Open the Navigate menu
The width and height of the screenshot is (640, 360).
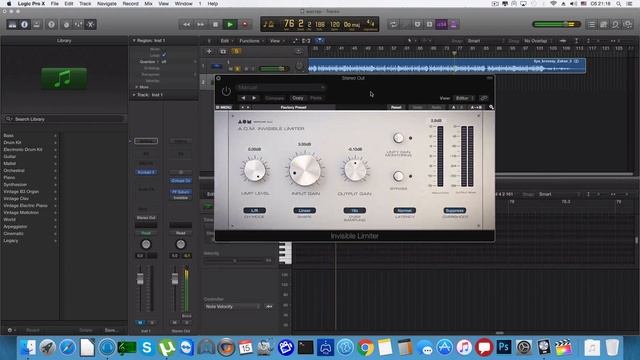pos(107,4)
